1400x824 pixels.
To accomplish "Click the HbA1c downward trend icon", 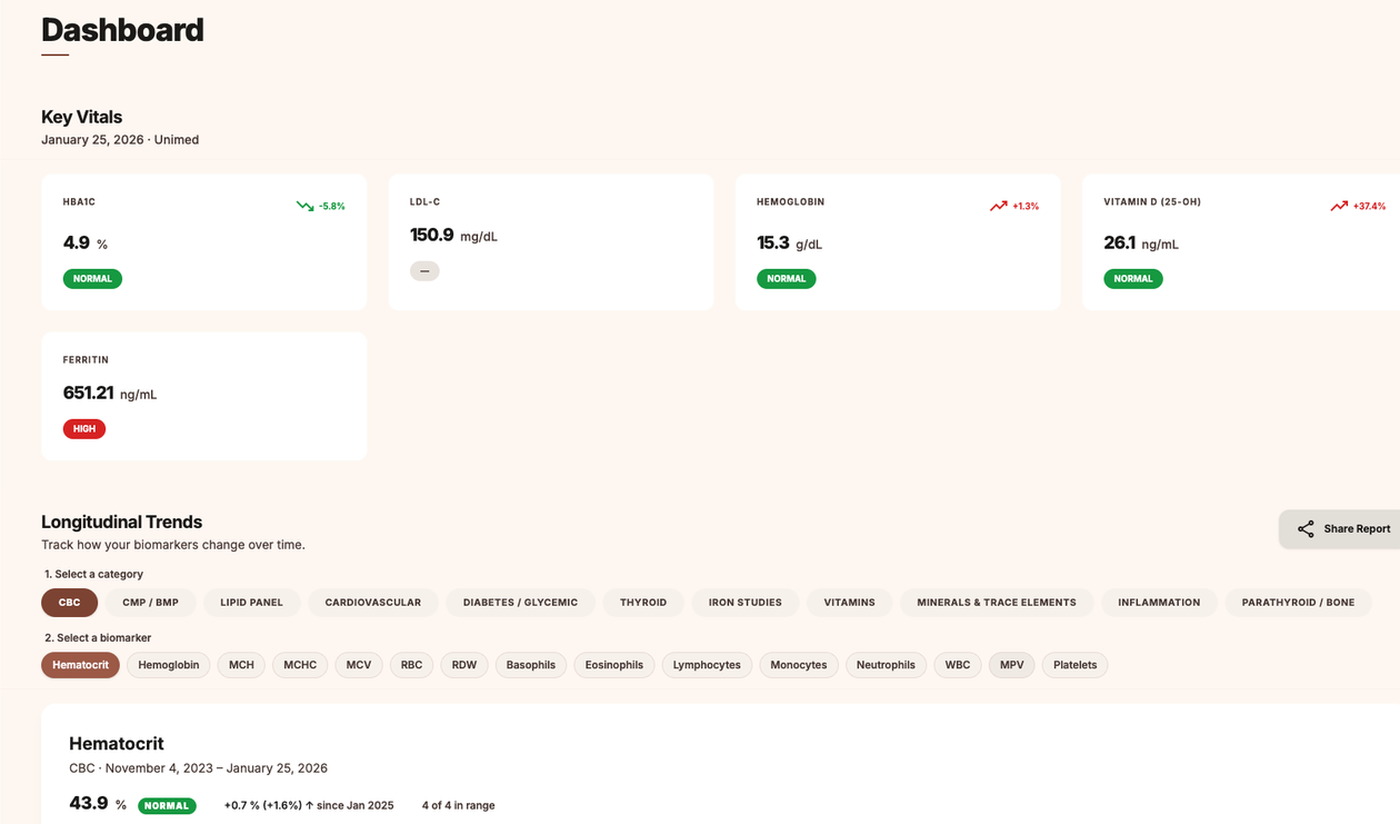I will [x=305, y=206].
